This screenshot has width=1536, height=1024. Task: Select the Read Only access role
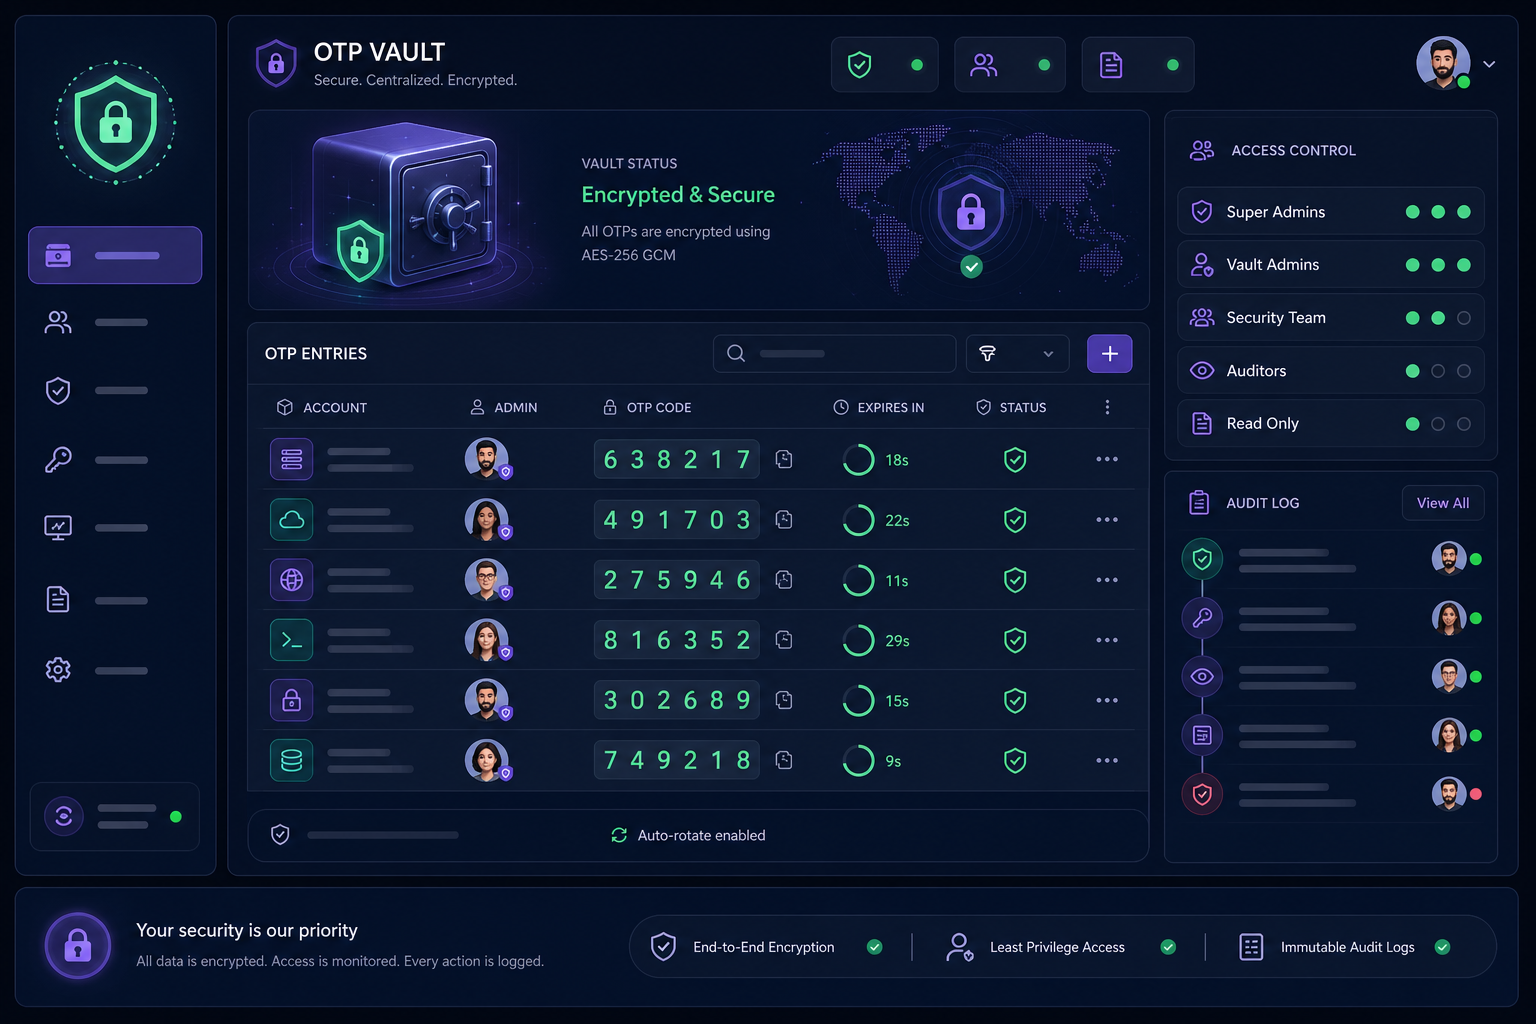pos(1331,424)
